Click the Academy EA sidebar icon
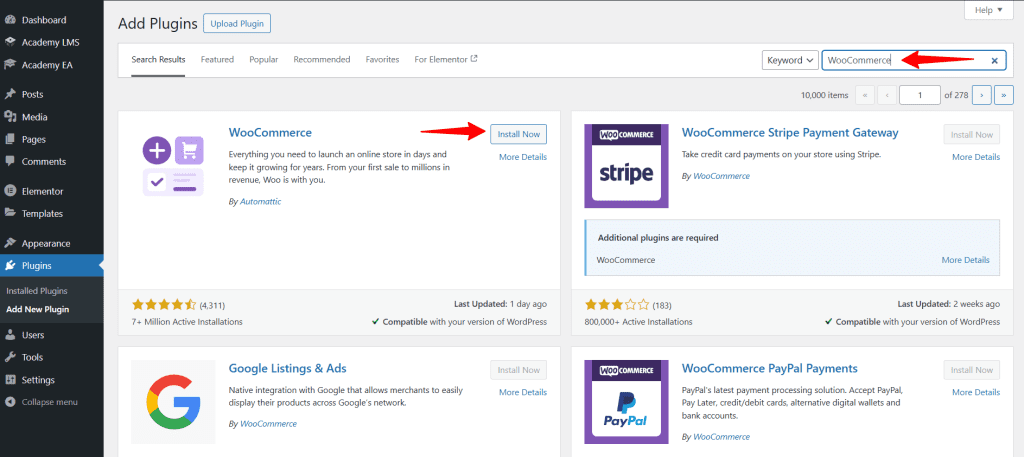This screenshot has width=1024, height=457. pos(10,65)
